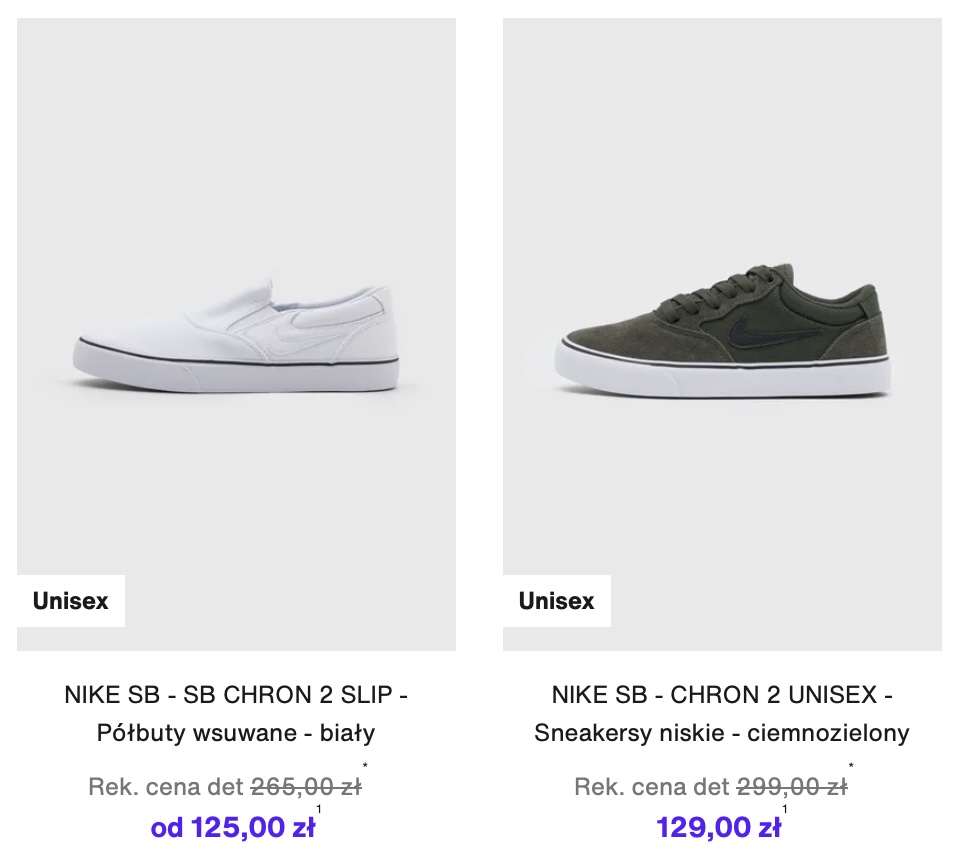Click "Rek. cena det" label under the green sneaker
Screen dimensions: 962x860
coord(651,787)
